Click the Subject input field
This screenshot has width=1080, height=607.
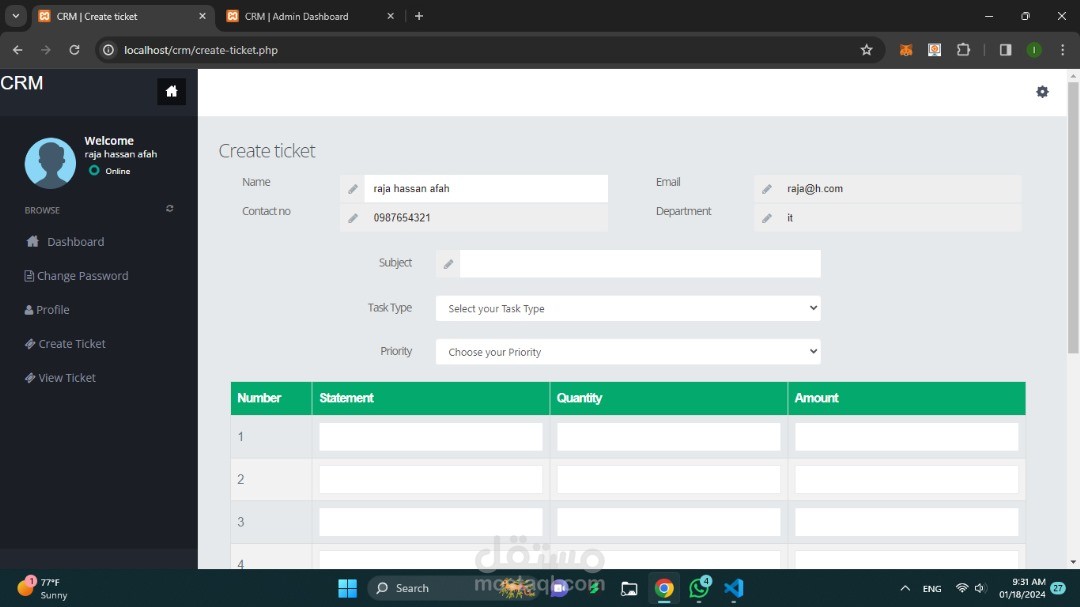[640, 263]
